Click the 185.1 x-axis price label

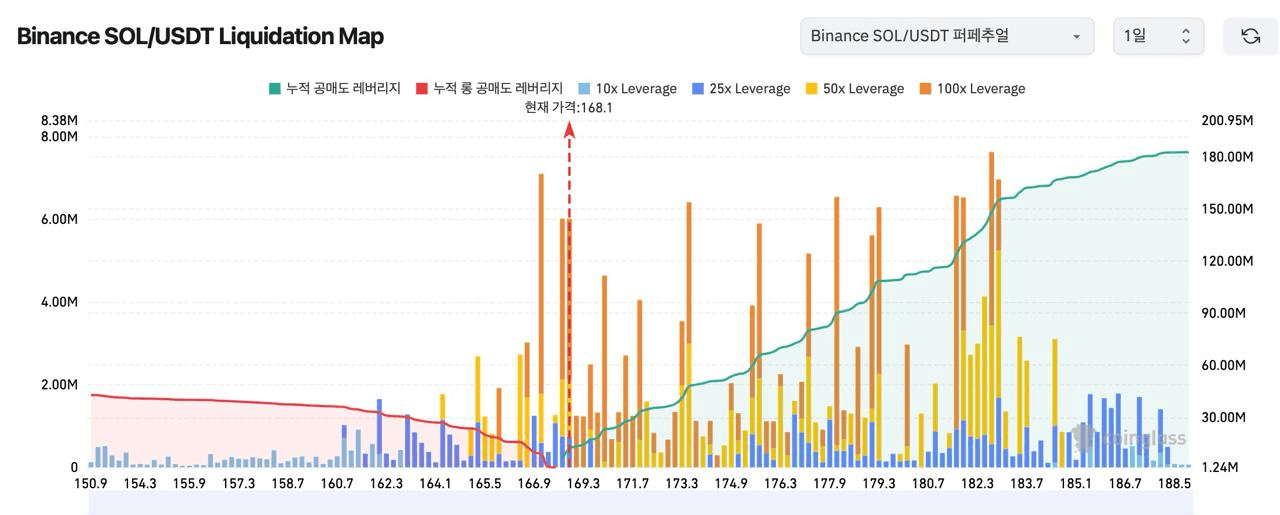tap(1076, 483)
